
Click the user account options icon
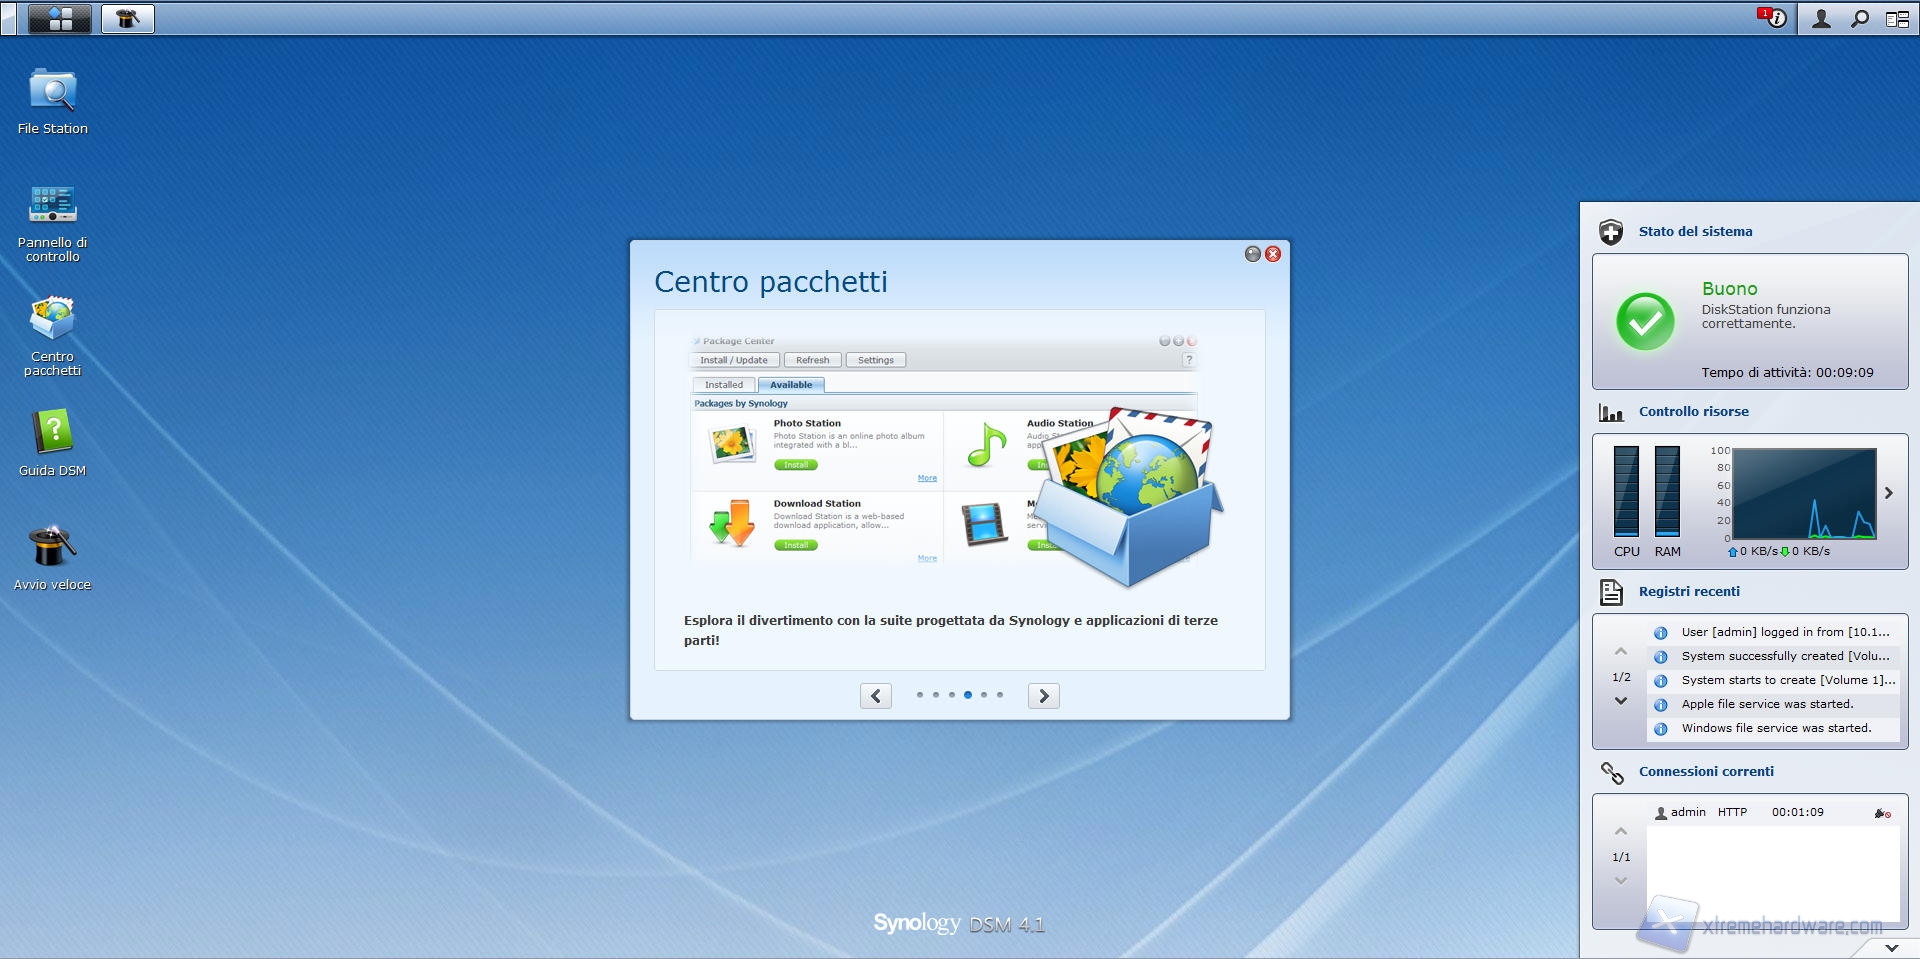point(1821,19)
